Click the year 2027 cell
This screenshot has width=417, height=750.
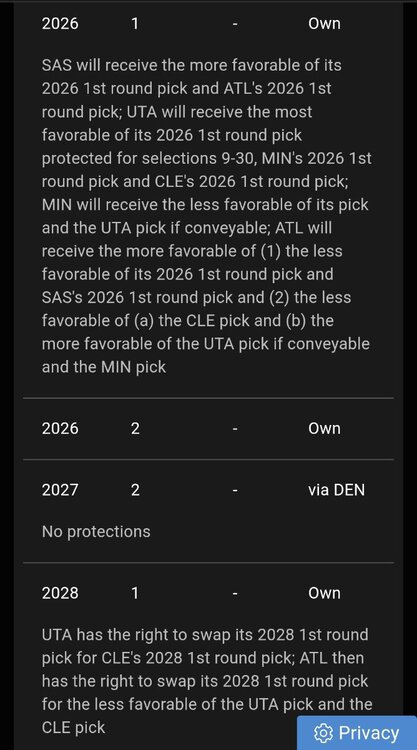click(60, 490)
